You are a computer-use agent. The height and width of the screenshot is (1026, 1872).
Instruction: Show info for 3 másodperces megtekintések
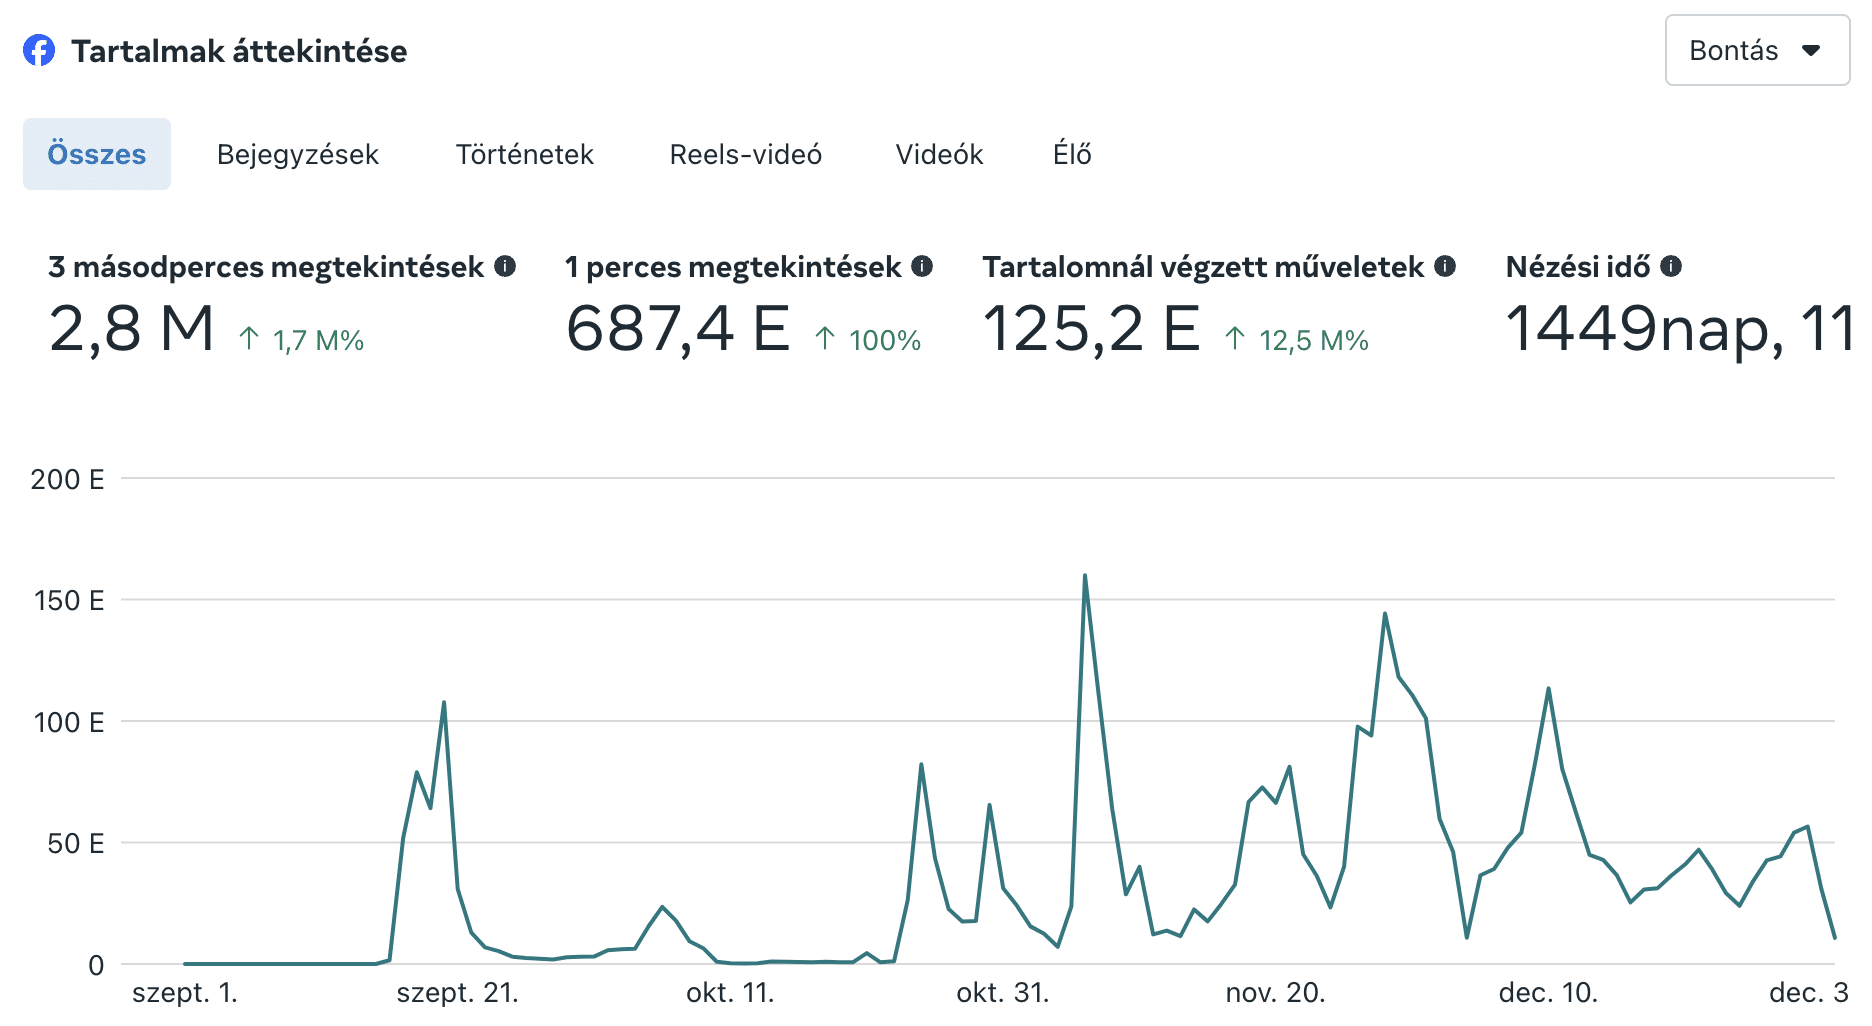click(505, 266)
